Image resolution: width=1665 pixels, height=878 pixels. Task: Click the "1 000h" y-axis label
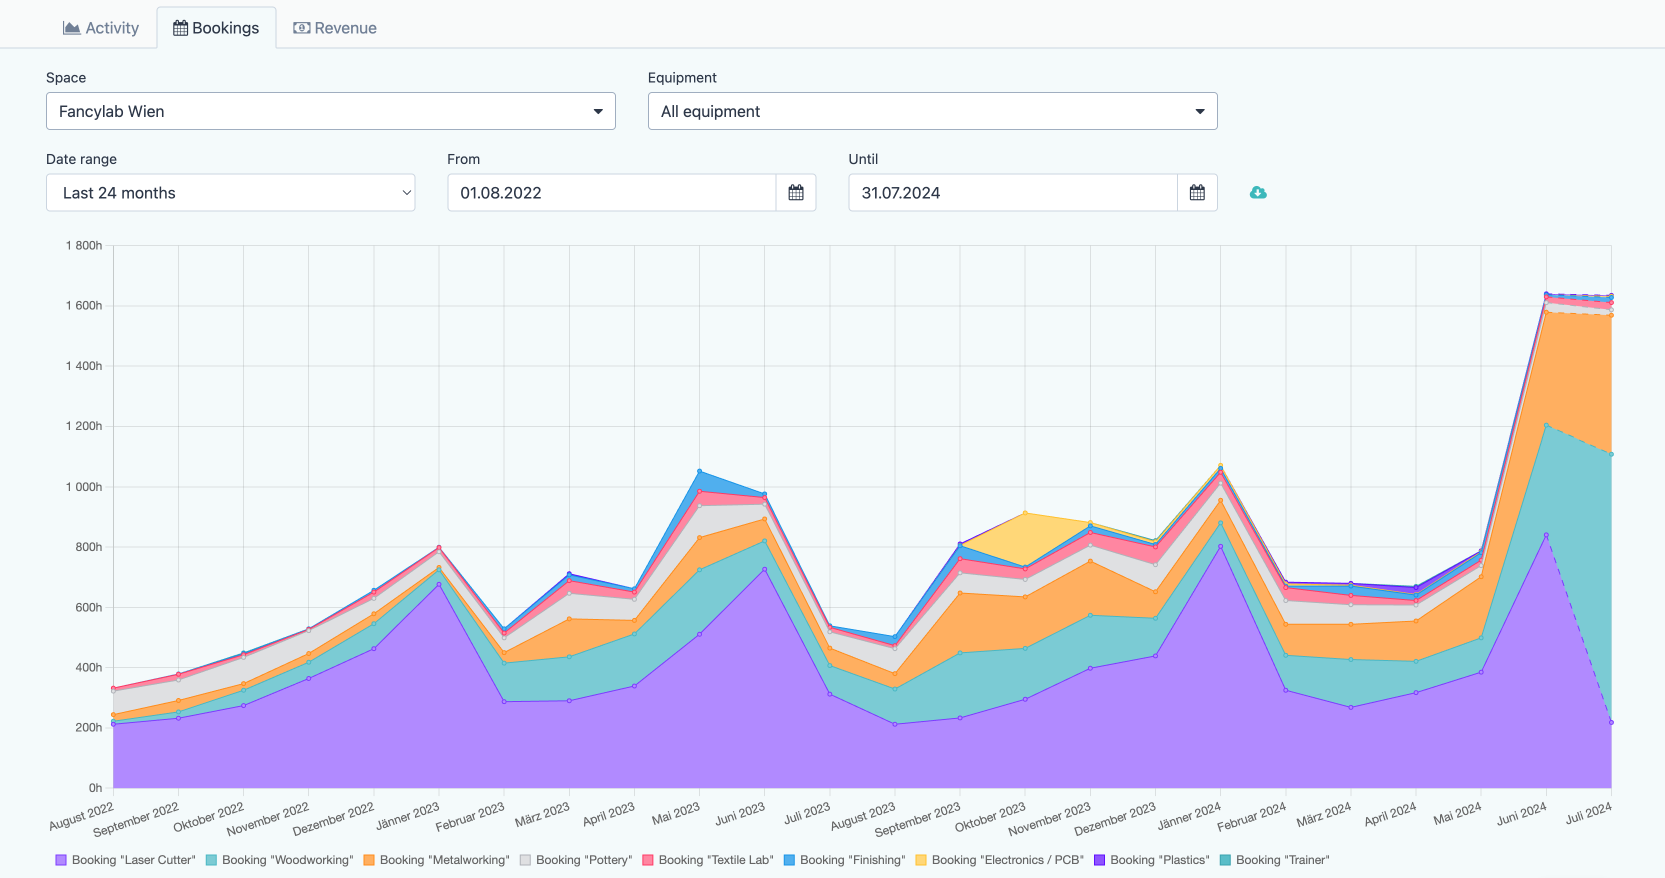click(x=84, y=487)
